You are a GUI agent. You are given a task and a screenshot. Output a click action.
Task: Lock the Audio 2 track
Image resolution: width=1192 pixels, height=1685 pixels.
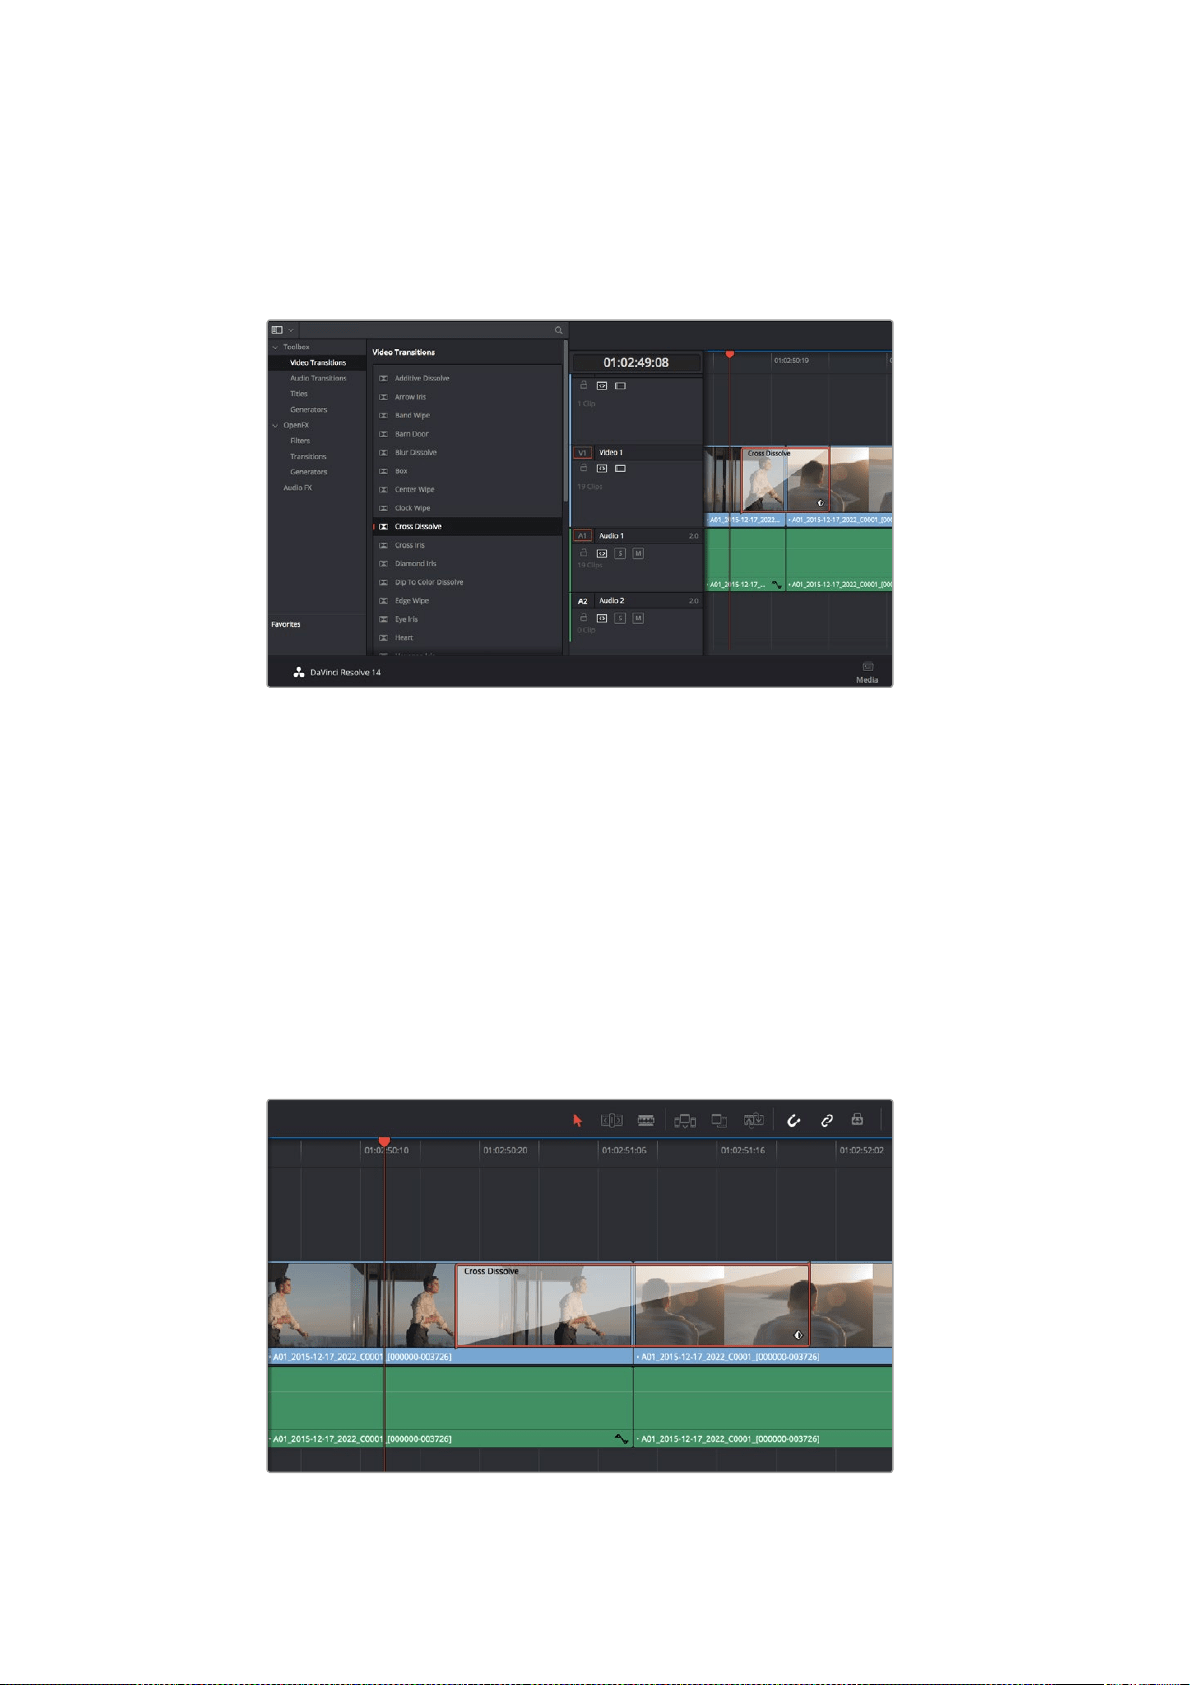(584, 618)
